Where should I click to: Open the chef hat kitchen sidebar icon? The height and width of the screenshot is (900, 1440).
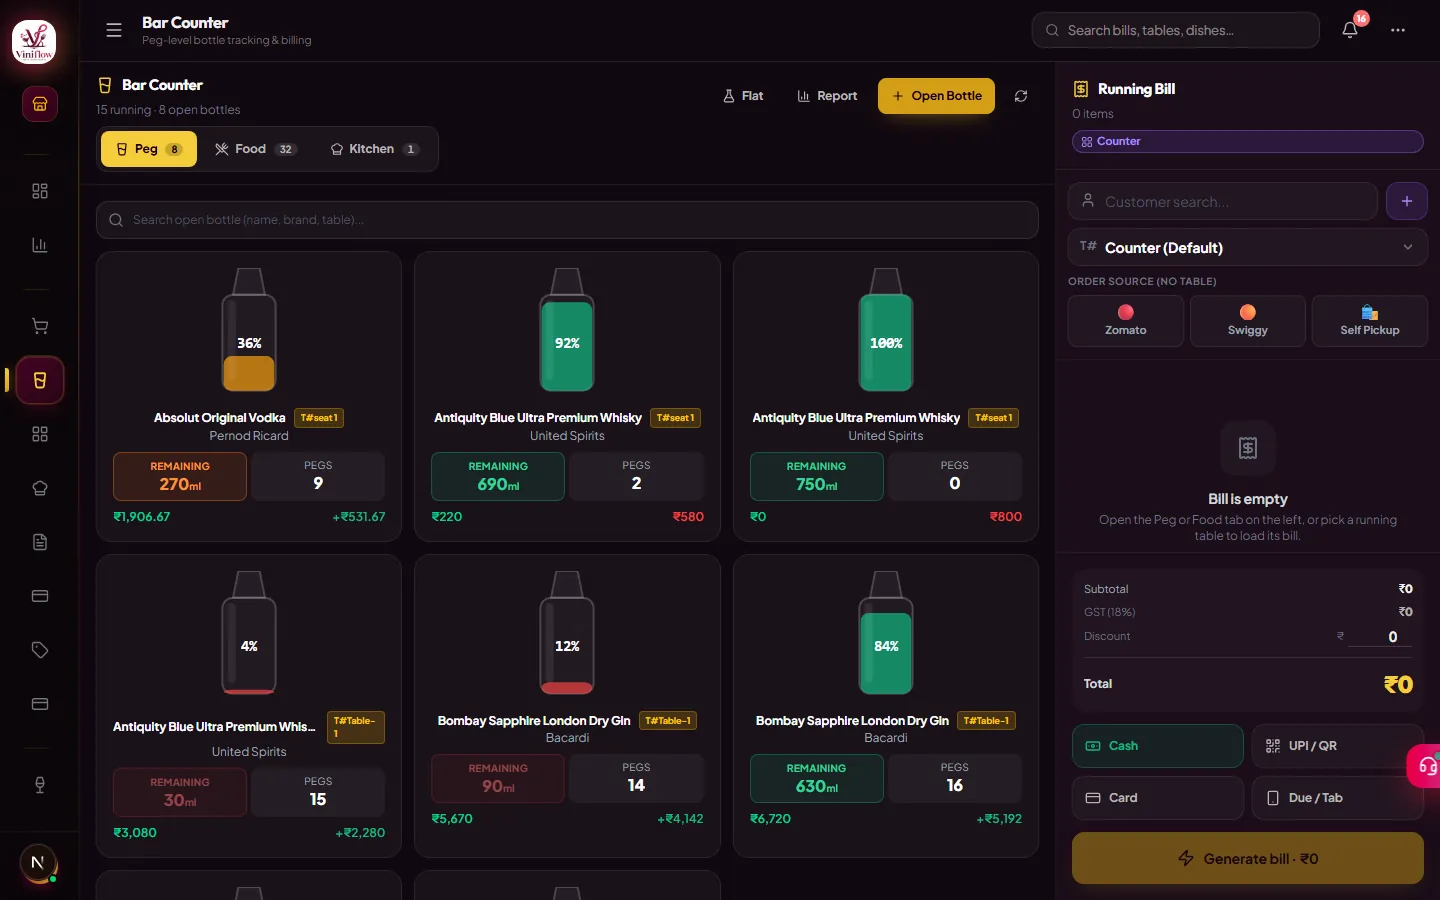click(x=40, y=488)
